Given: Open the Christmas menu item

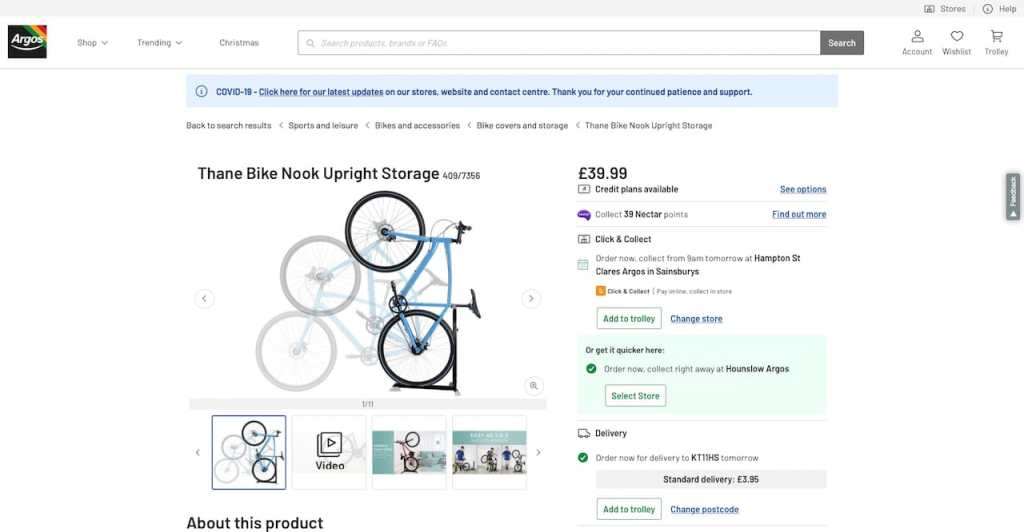Looking at the screenshot, I should [239, 43].
